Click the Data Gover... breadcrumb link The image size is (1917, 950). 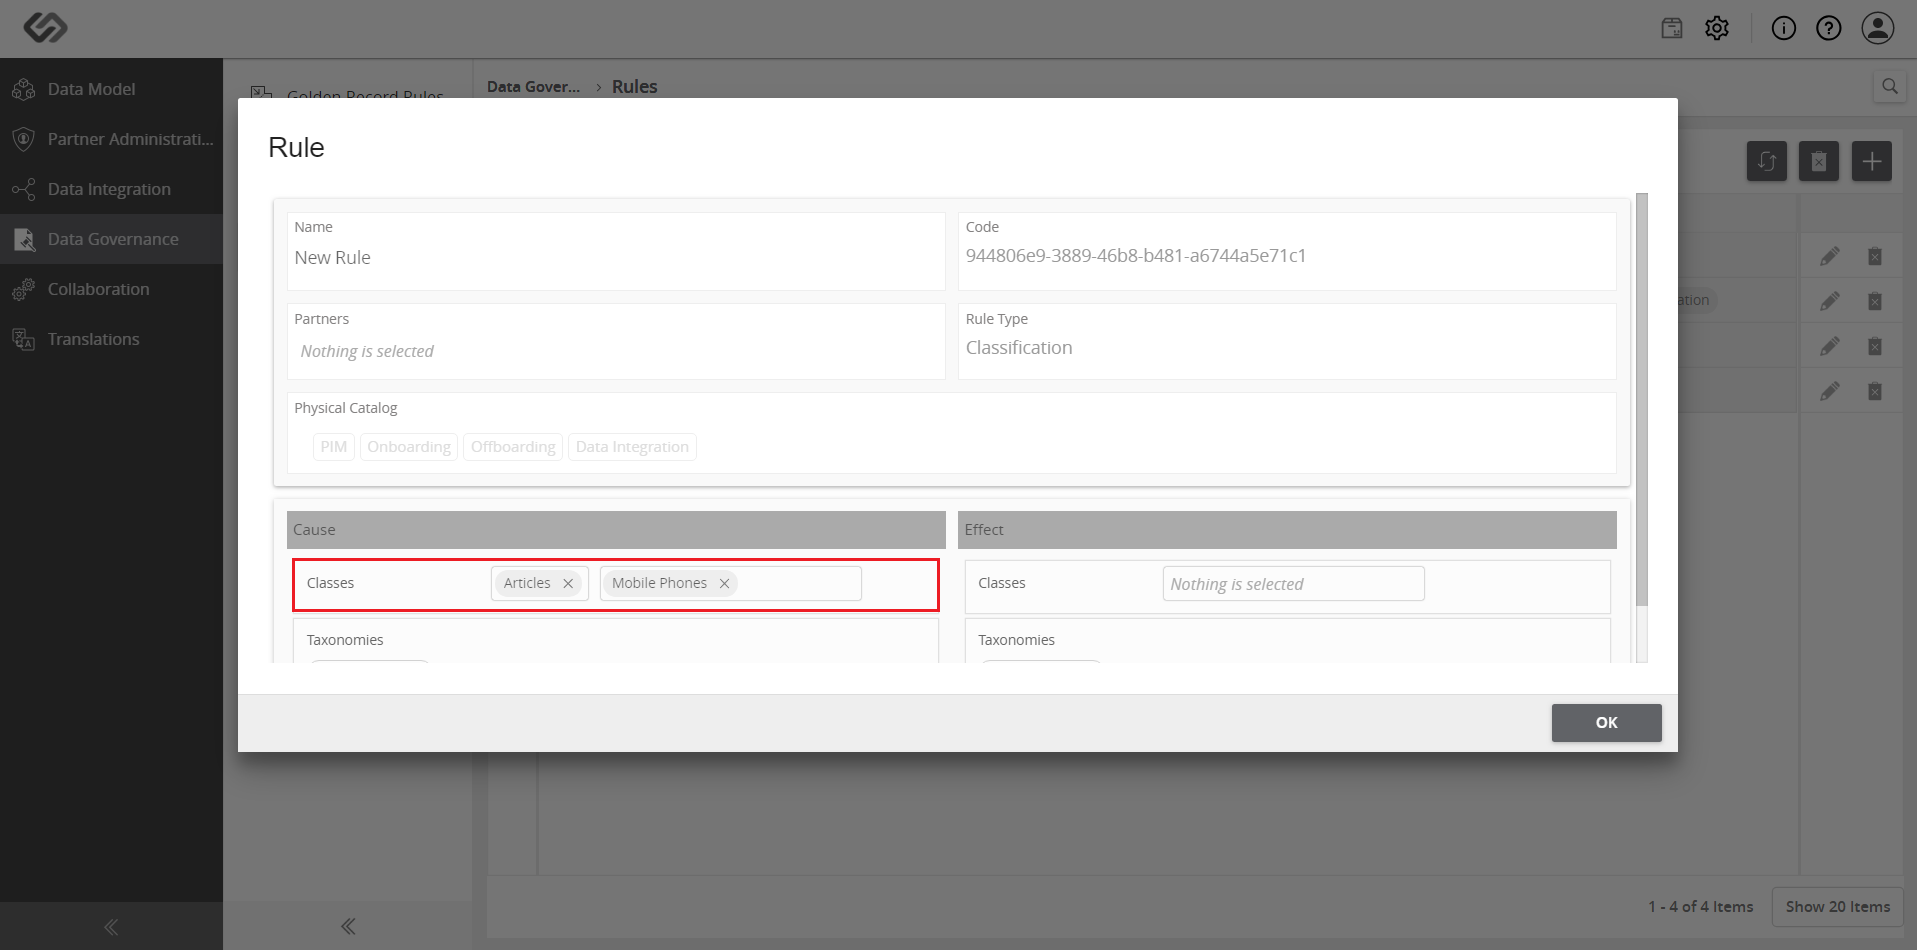click(533, 87)
